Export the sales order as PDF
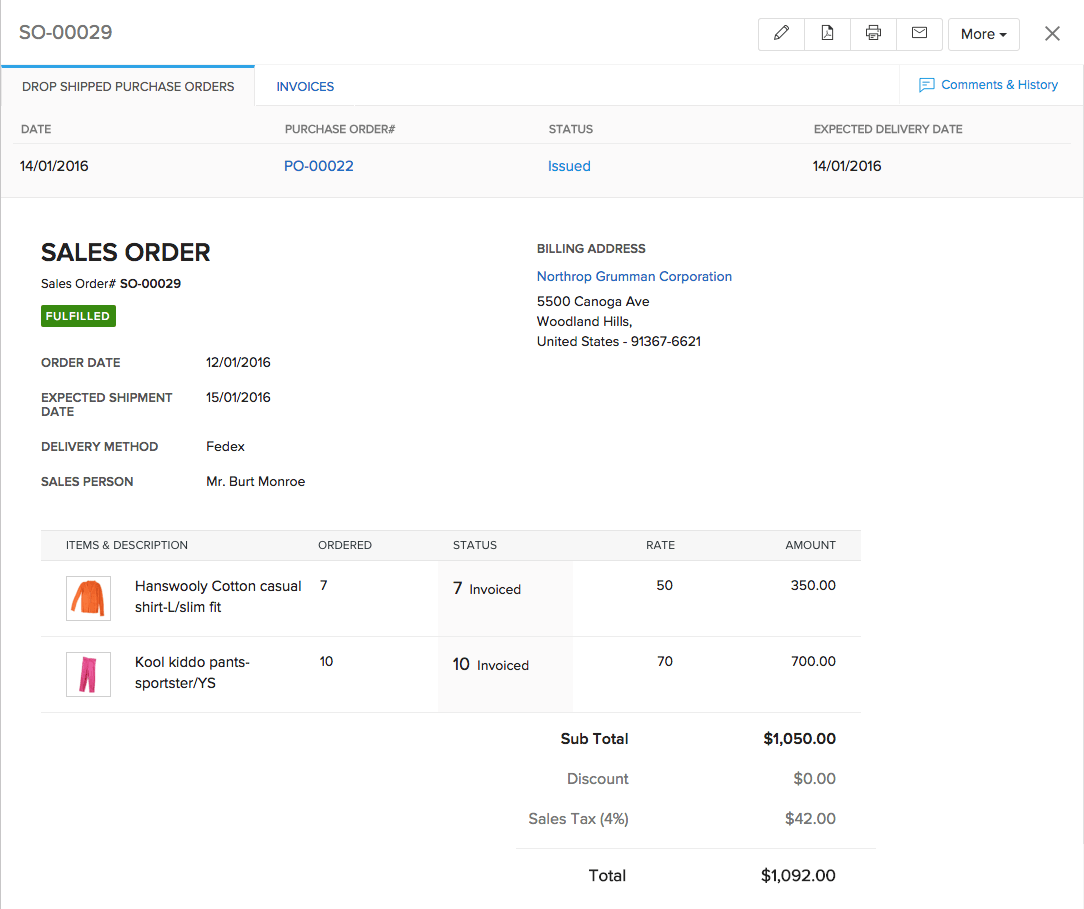This screenshot has height=909, width=1084. (828, 33)
